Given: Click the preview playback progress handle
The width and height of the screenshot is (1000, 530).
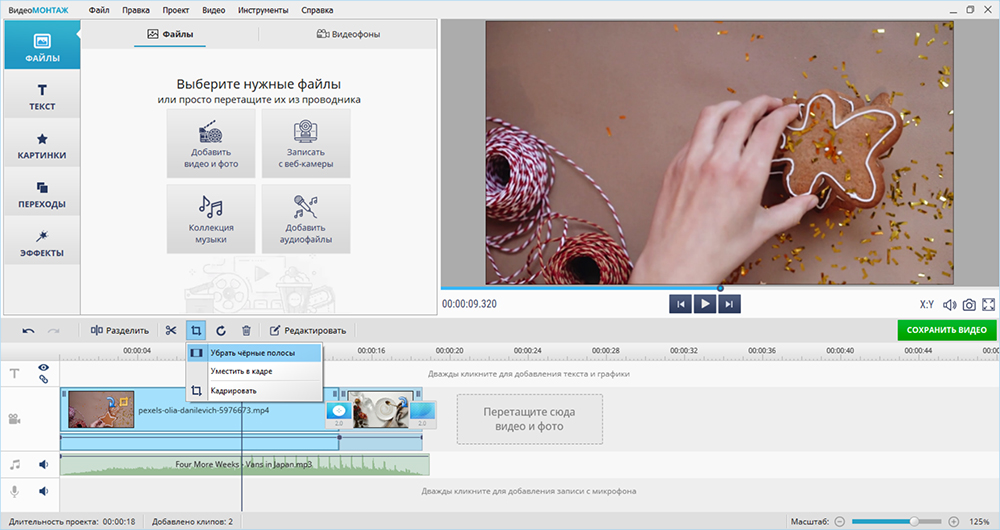Looking at the screenshot, I should [720, 288].
